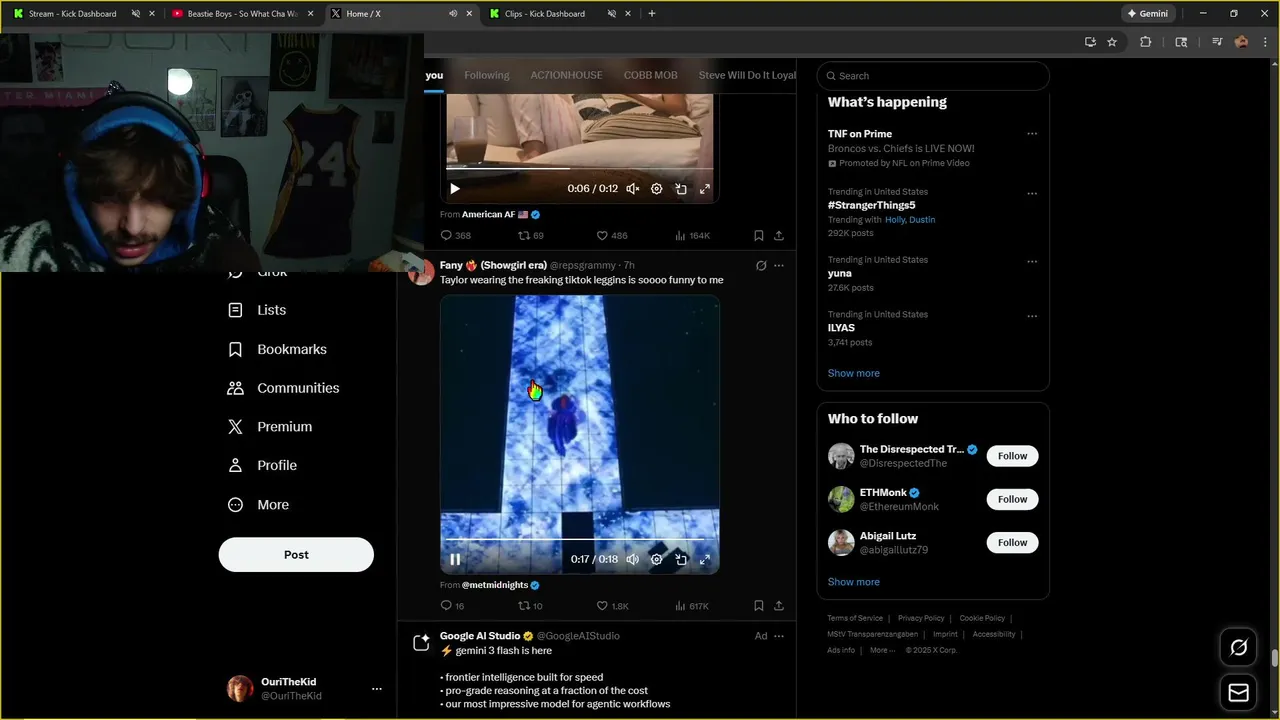Enter fullscreen on Taylor leggings video
Image resolution: width=1280 pixels, height=720 pixels.
[705, 560]
